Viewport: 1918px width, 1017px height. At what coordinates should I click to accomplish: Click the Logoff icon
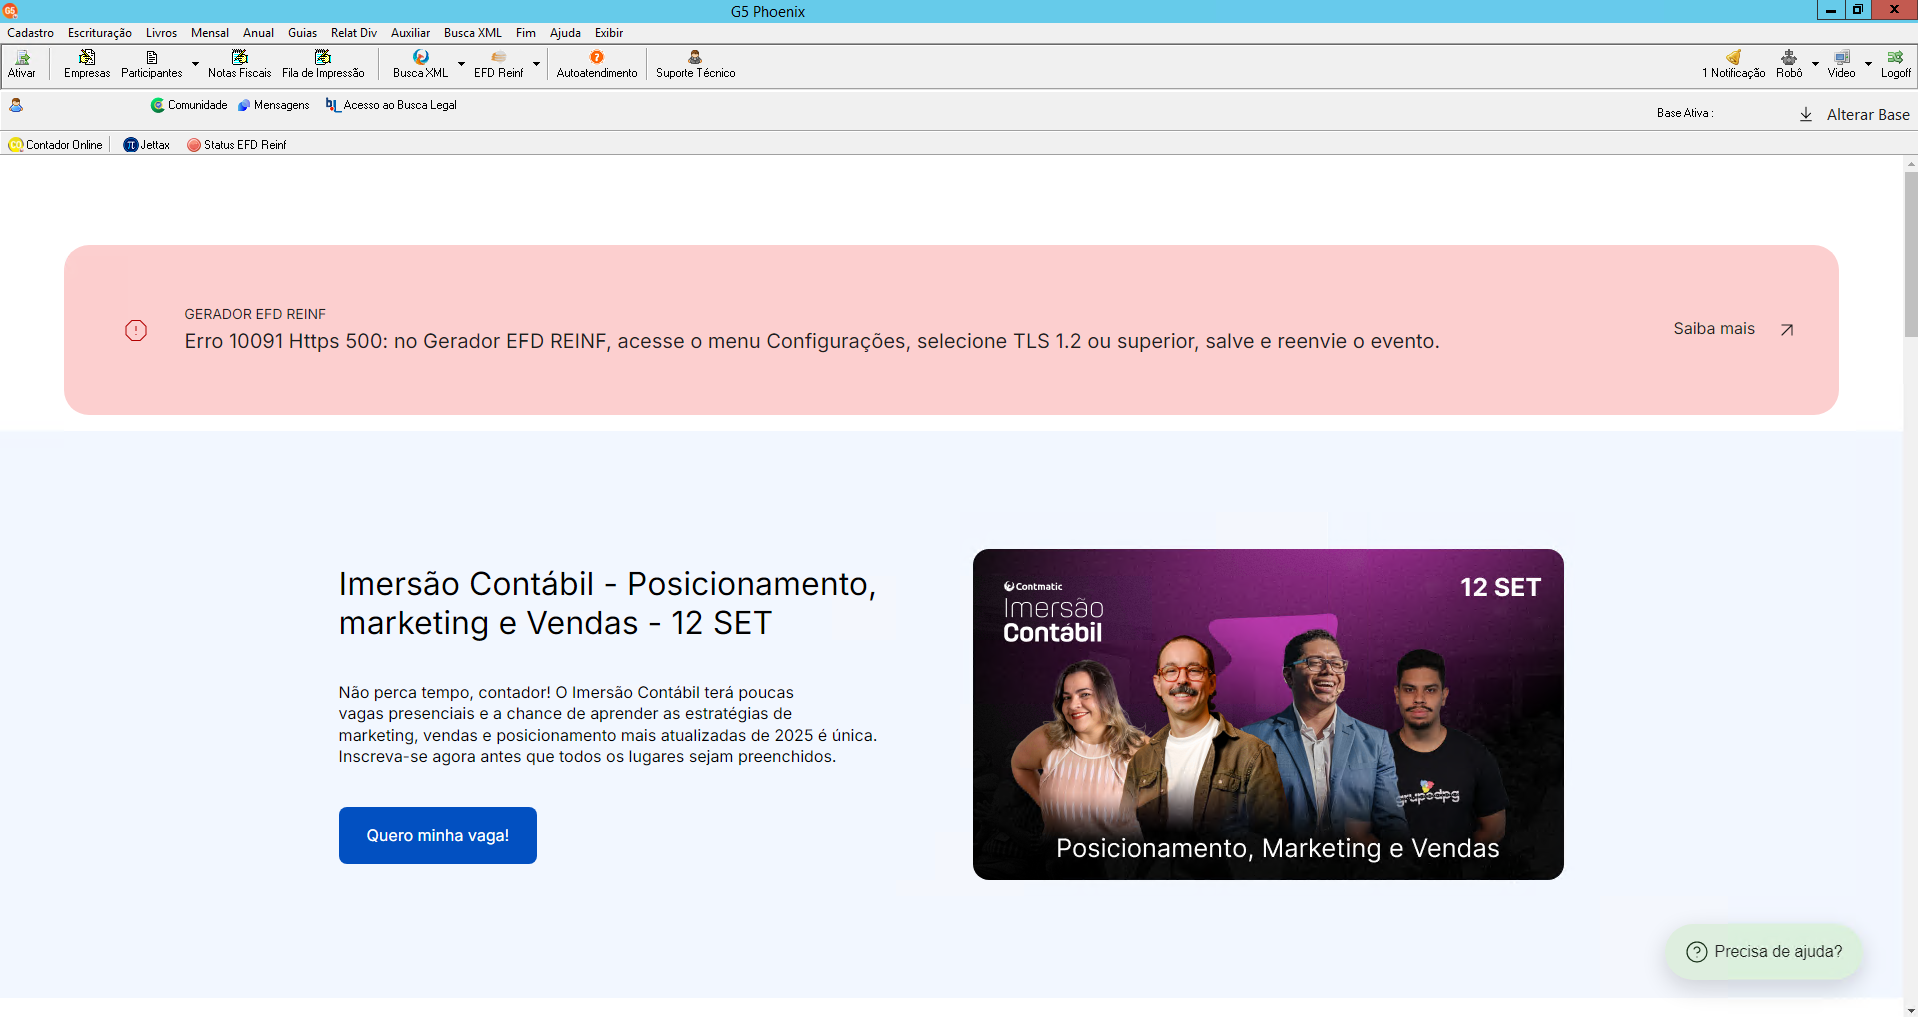click(x=1895, y=64)
